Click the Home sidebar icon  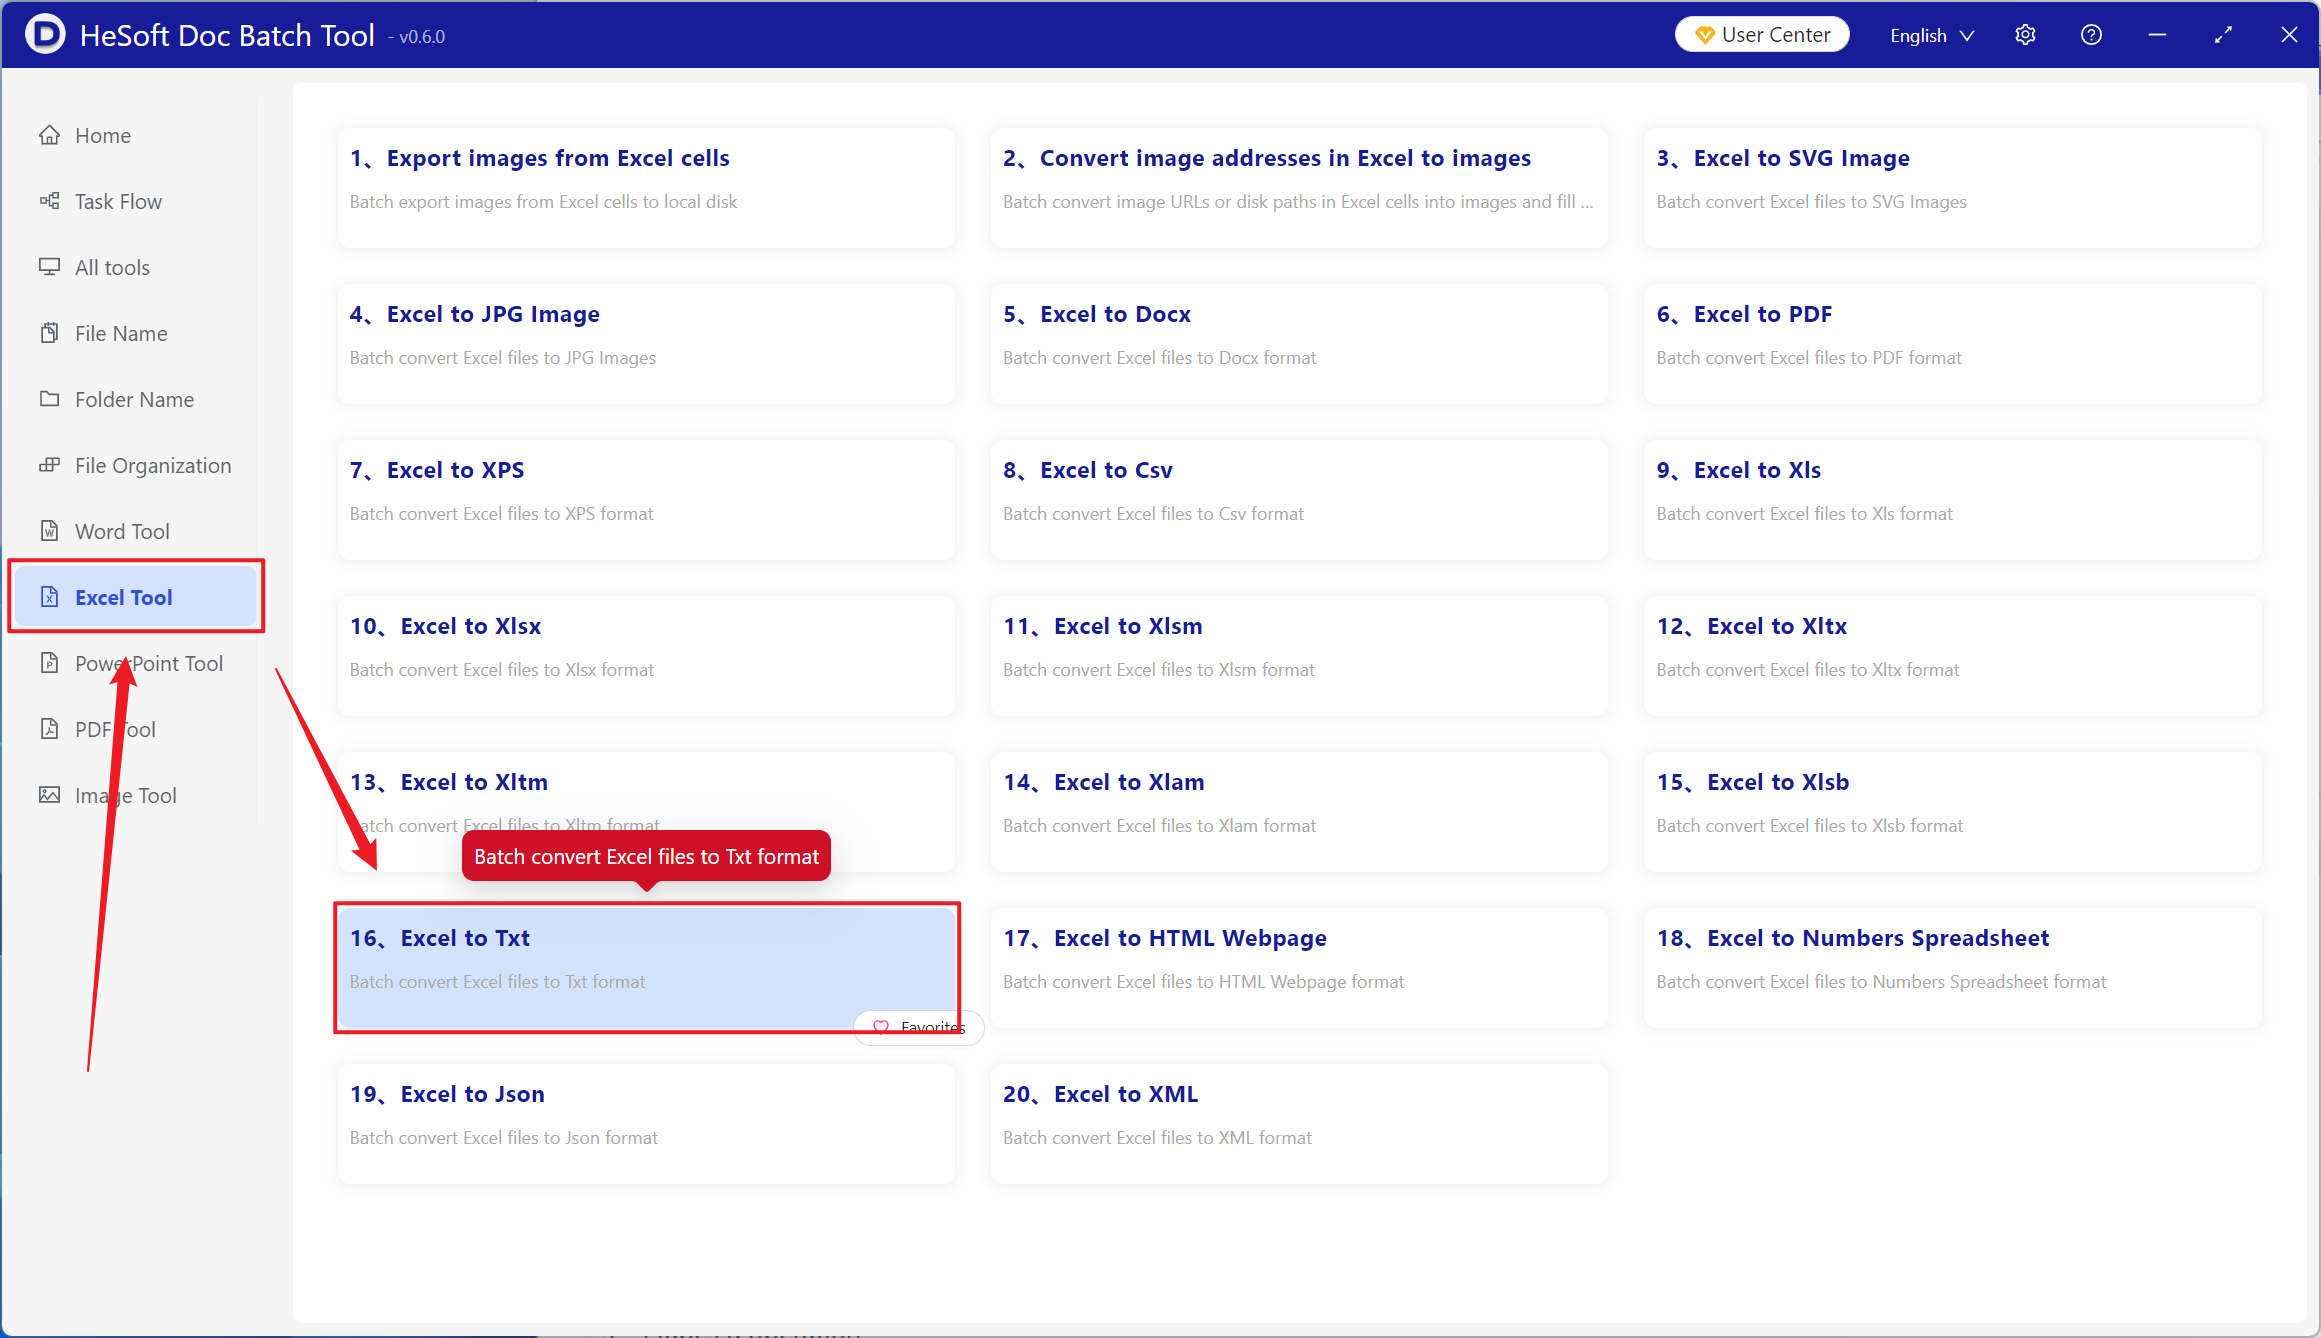click(49, 135)
